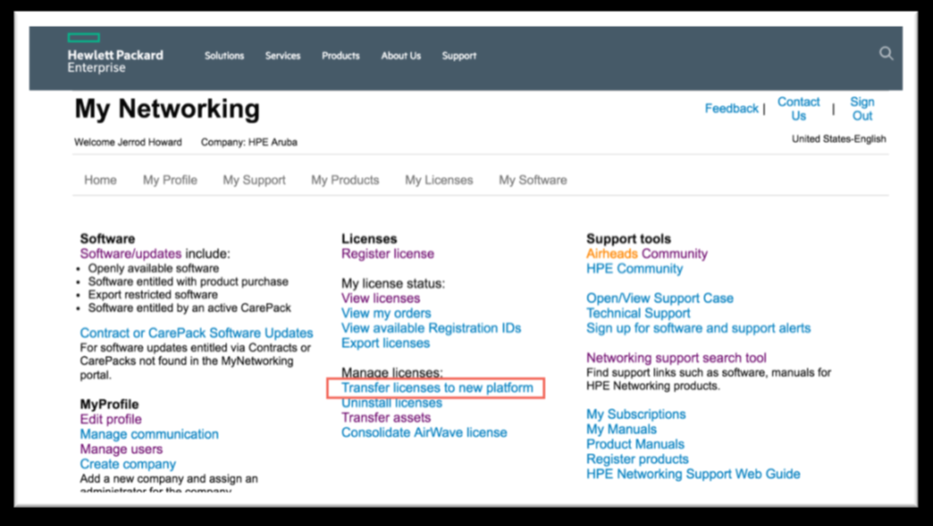Click Edit profile link
Screen dimensions: 933x526
click(111, 419)
